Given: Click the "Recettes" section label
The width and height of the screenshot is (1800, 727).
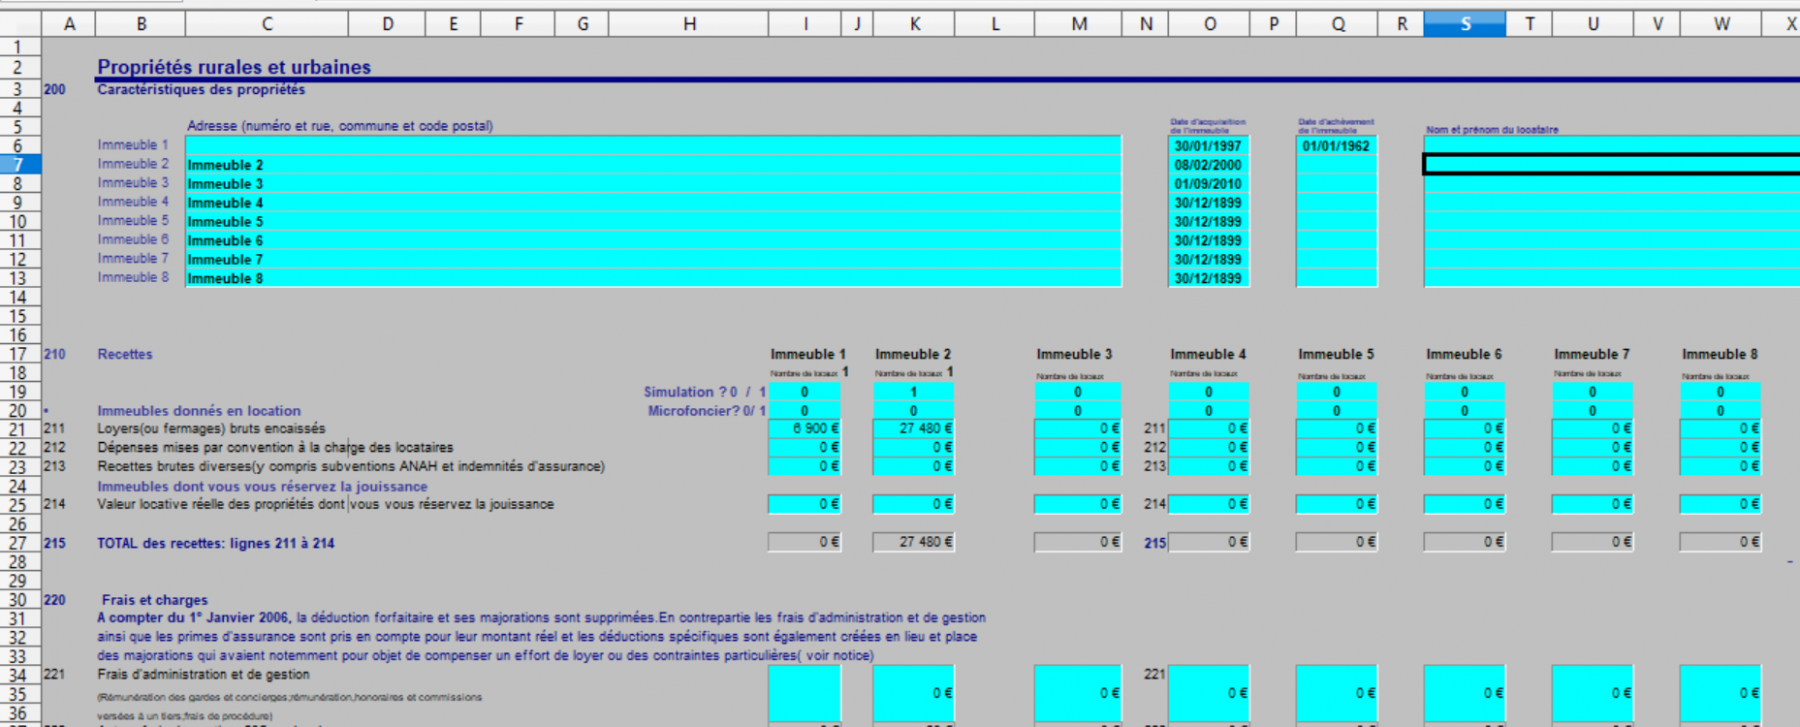Looking at the screenshot, I should point(125,354).
